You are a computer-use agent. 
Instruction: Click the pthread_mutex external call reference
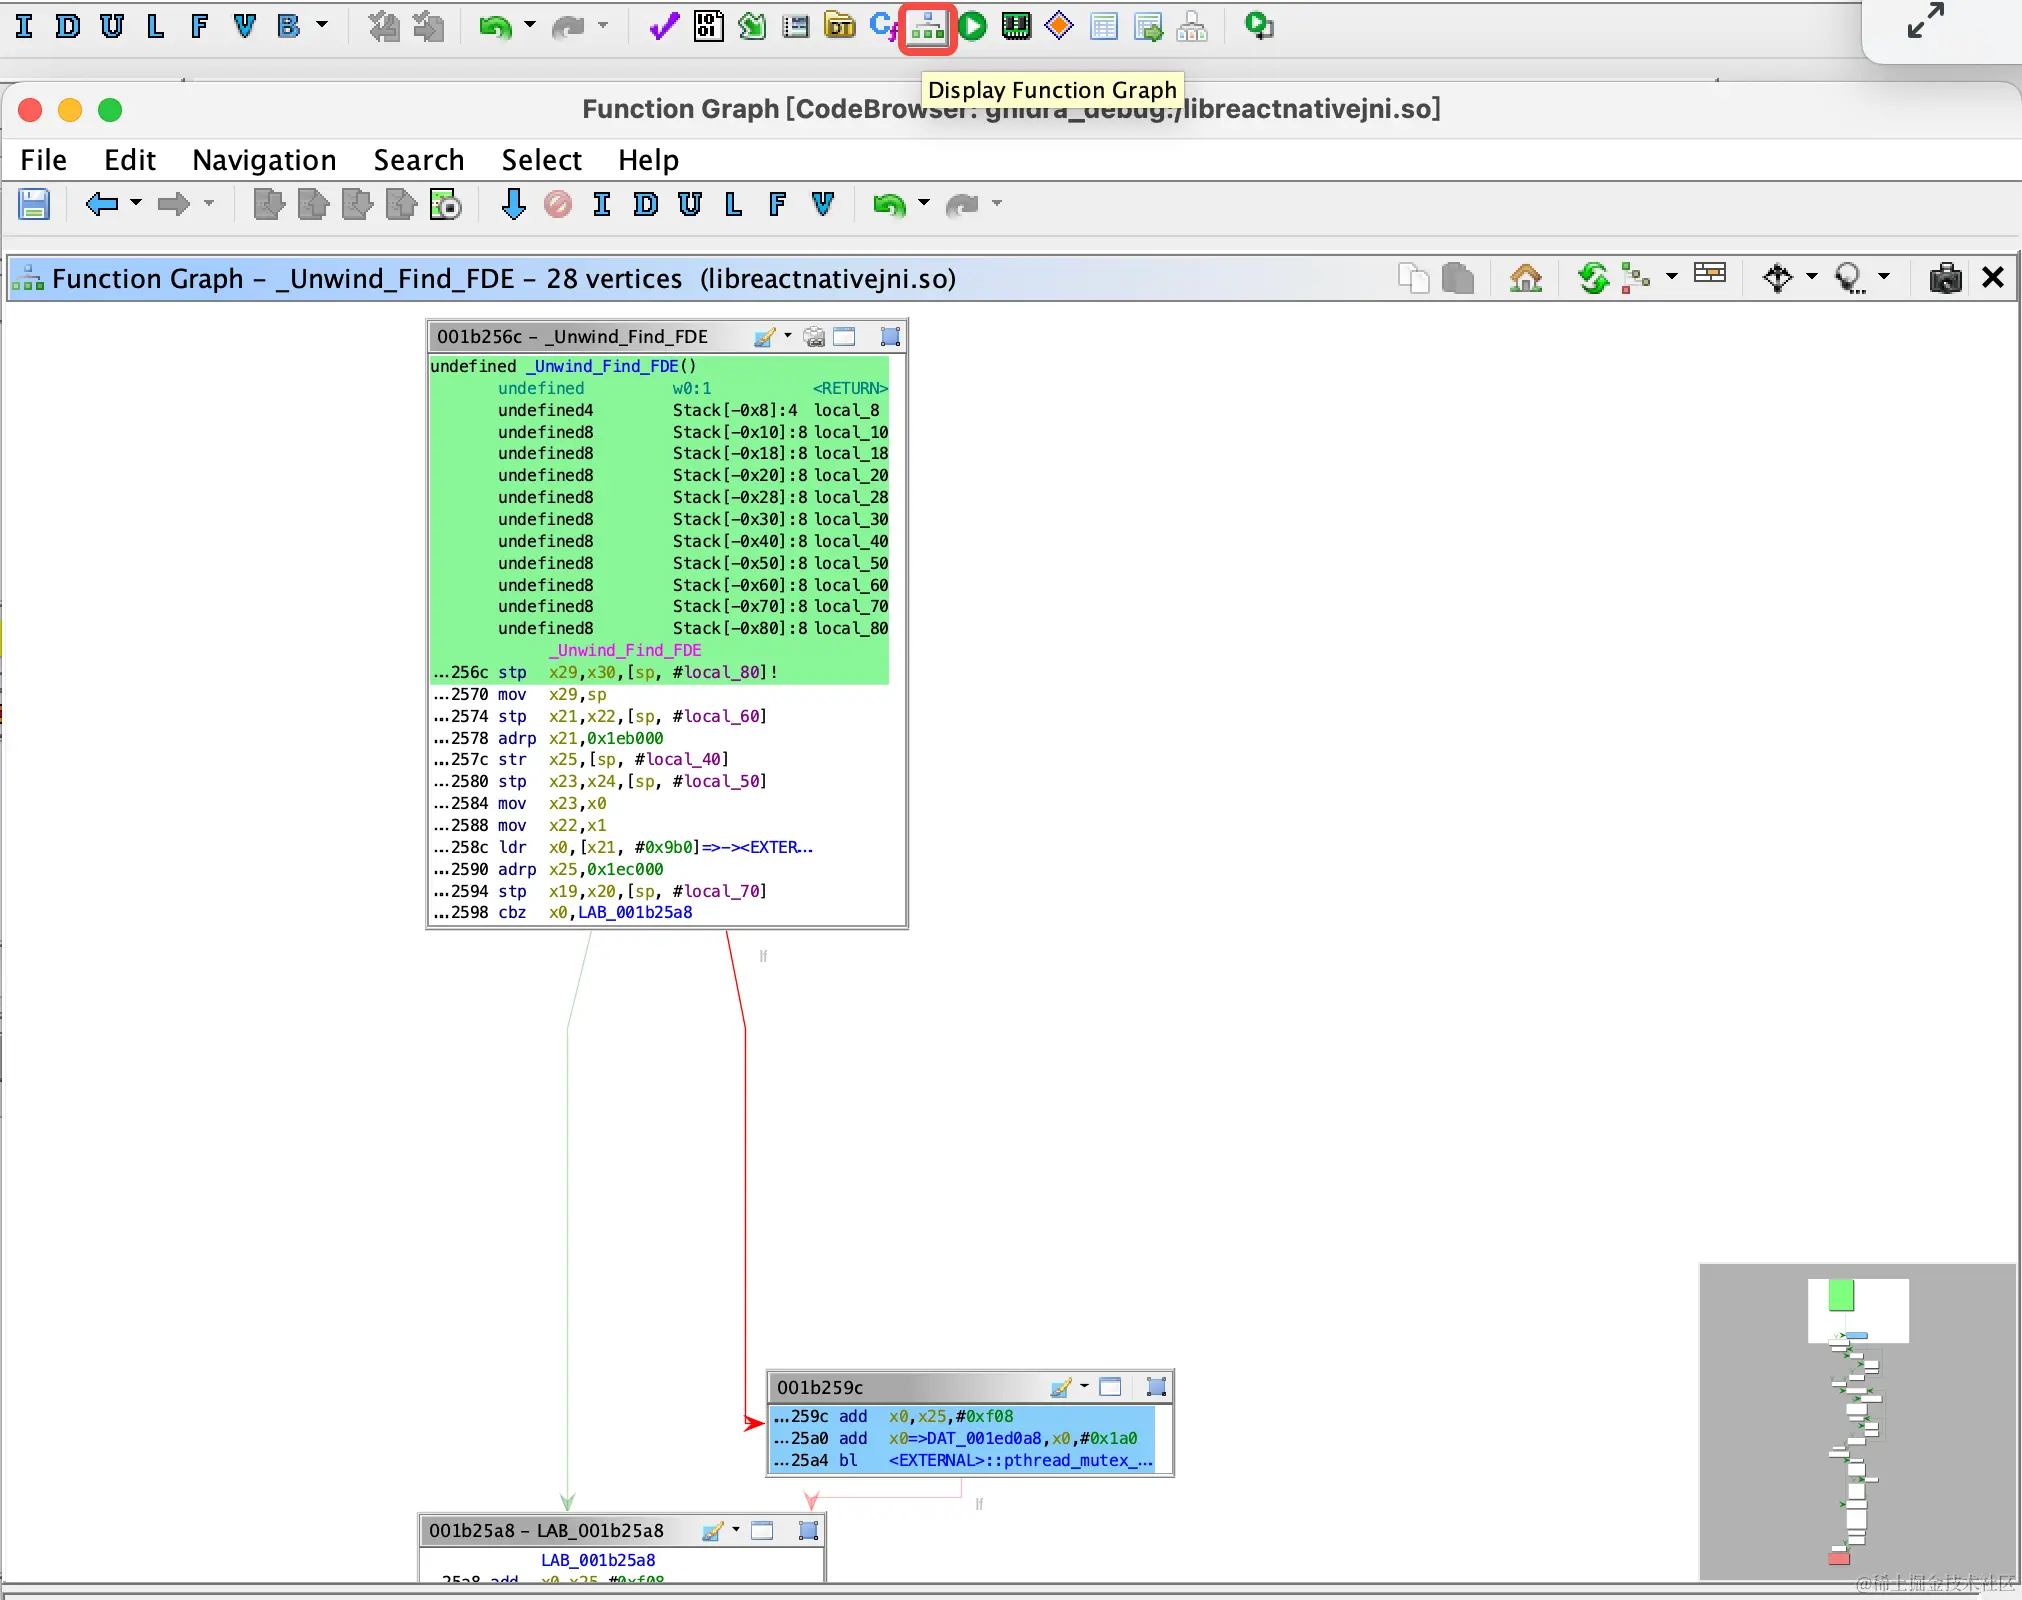point(1020,1461)
